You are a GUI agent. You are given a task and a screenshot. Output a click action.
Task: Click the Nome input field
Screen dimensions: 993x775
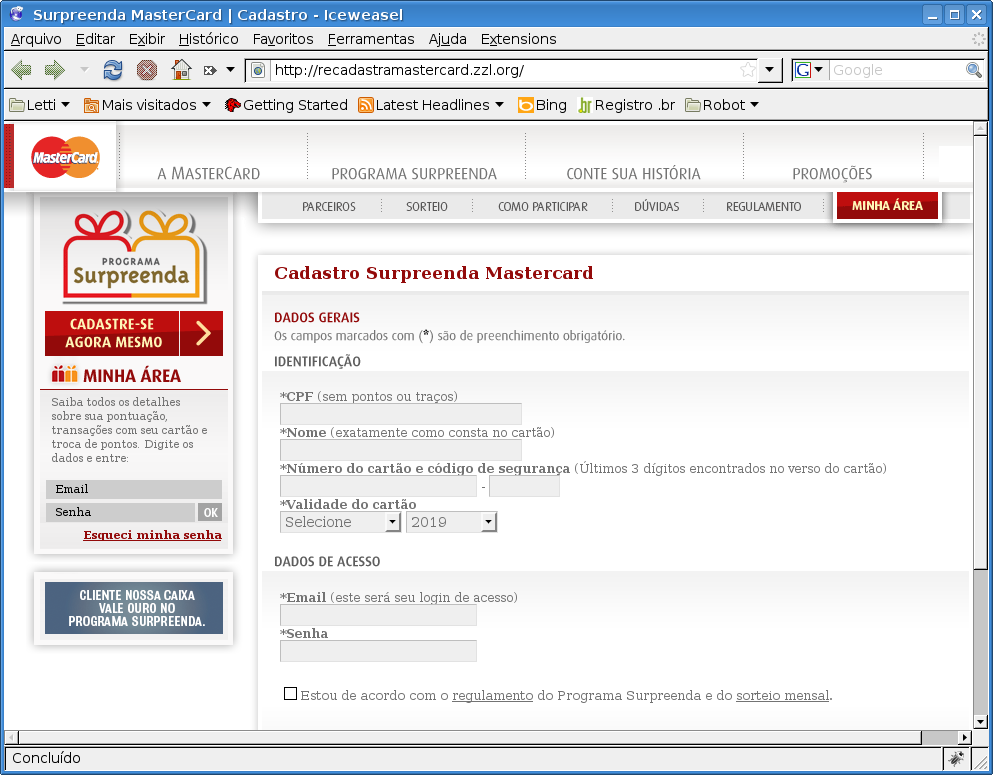[401, 450]
